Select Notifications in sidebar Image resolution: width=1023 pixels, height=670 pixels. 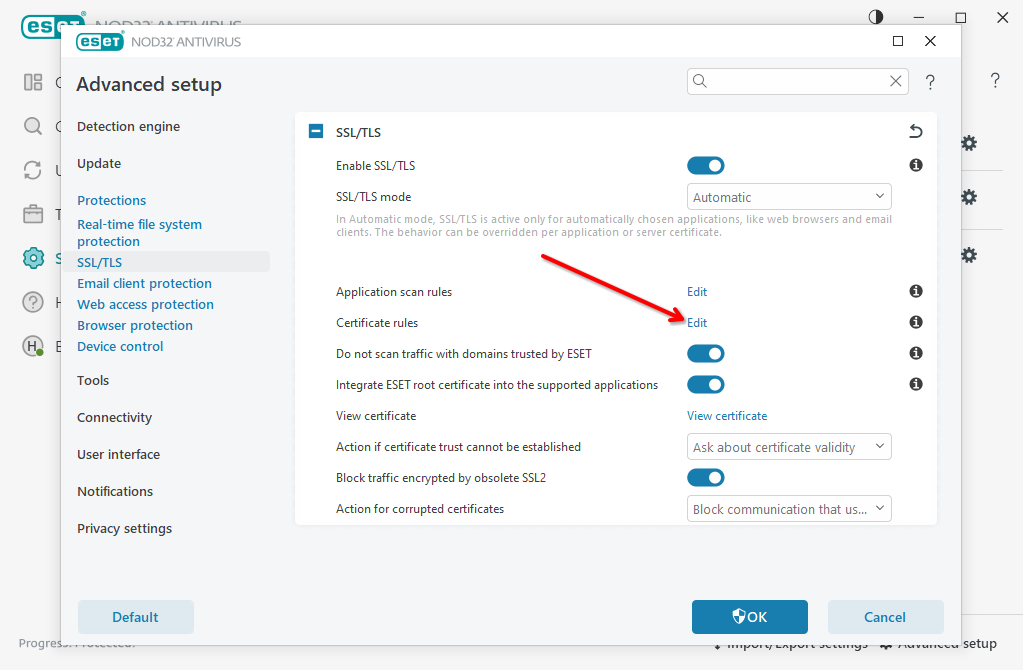tap(115, 491)
